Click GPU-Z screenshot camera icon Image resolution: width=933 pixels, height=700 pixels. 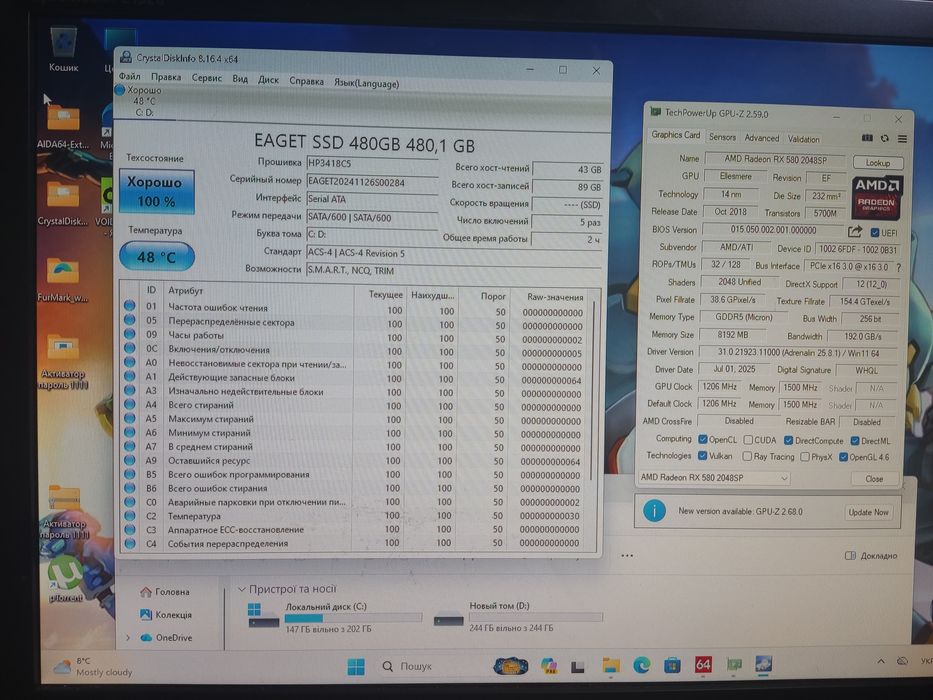[867, 138]
